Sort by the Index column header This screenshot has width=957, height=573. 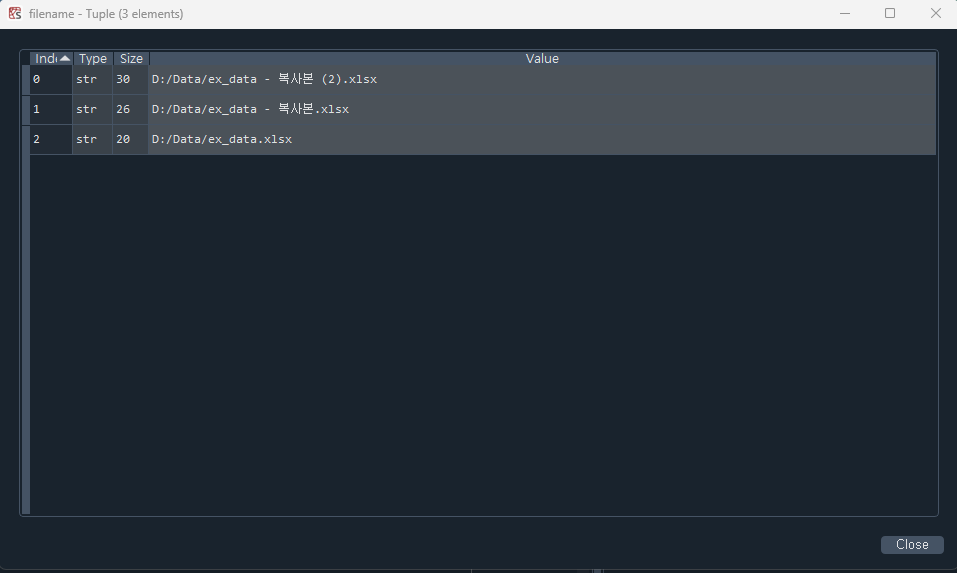[51, 59]
